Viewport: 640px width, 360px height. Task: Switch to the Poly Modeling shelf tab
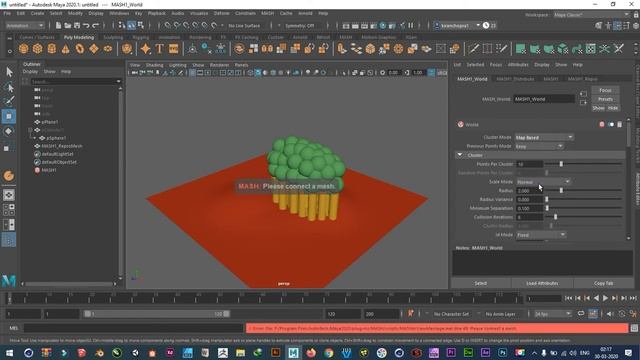click(78, 37)
